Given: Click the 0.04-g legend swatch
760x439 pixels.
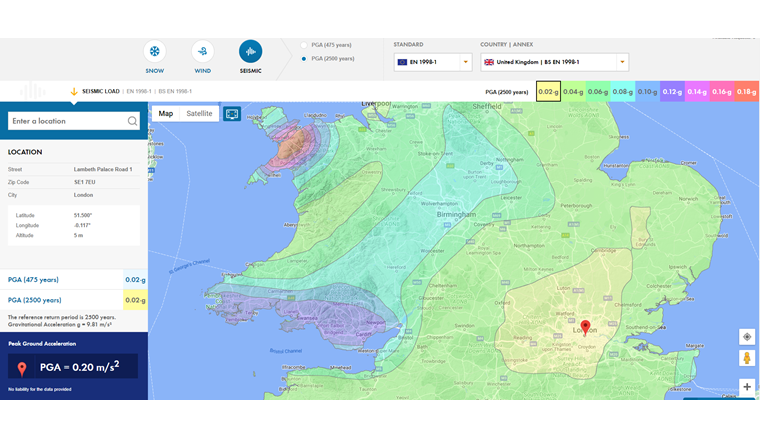Looking at the screenshot, I should pos(573,92).
